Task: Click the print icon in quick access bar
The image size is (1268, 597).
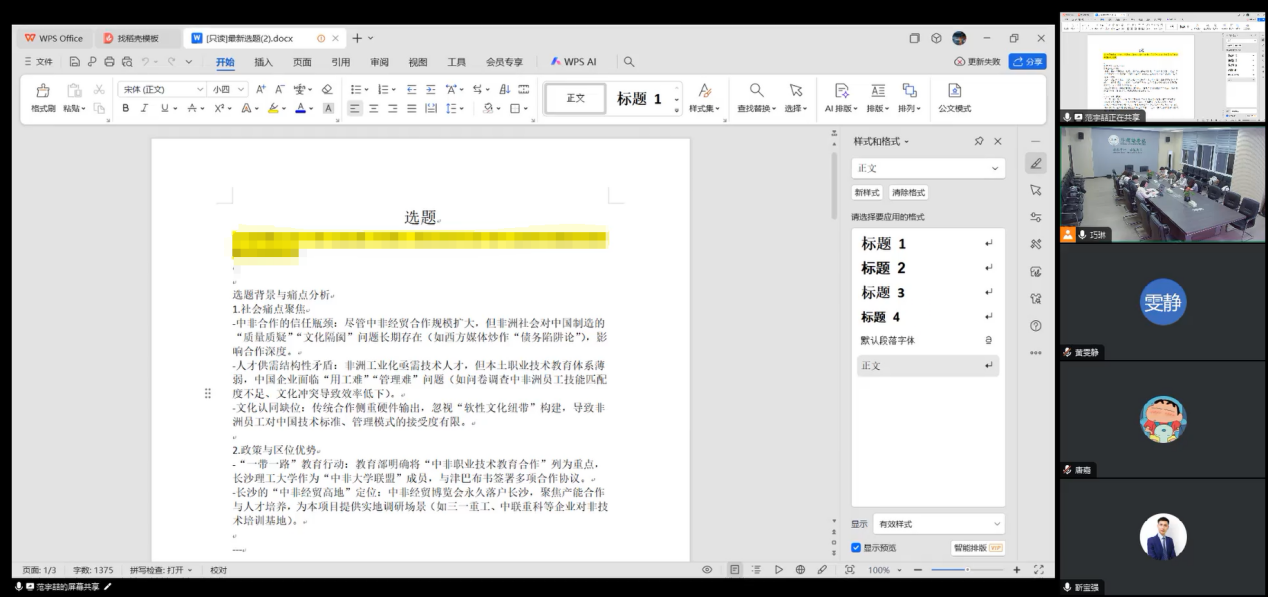Action: pos(110,62)
